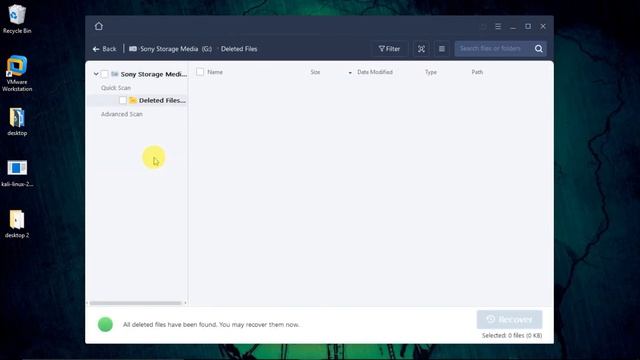This screenshot has height=360, width=640.
Task: Close the recovery application window
Action: click(x=543, y=26)
